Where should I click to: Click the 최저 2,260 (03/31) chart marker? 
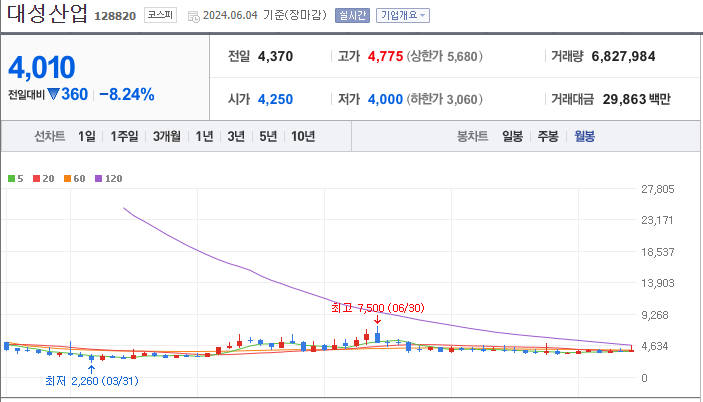coord(92,381)
